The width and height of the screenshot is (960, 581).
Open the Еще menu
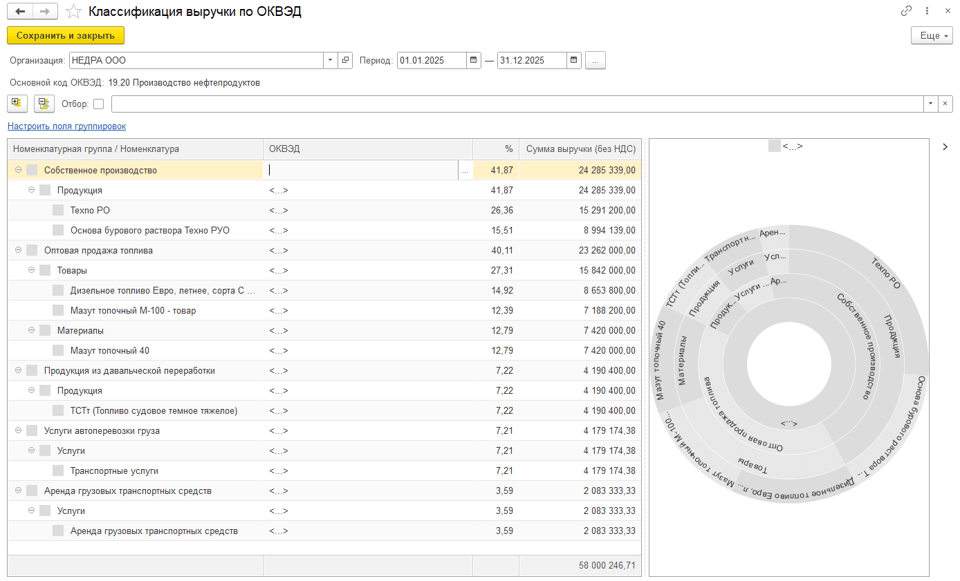tap(931, 35)
